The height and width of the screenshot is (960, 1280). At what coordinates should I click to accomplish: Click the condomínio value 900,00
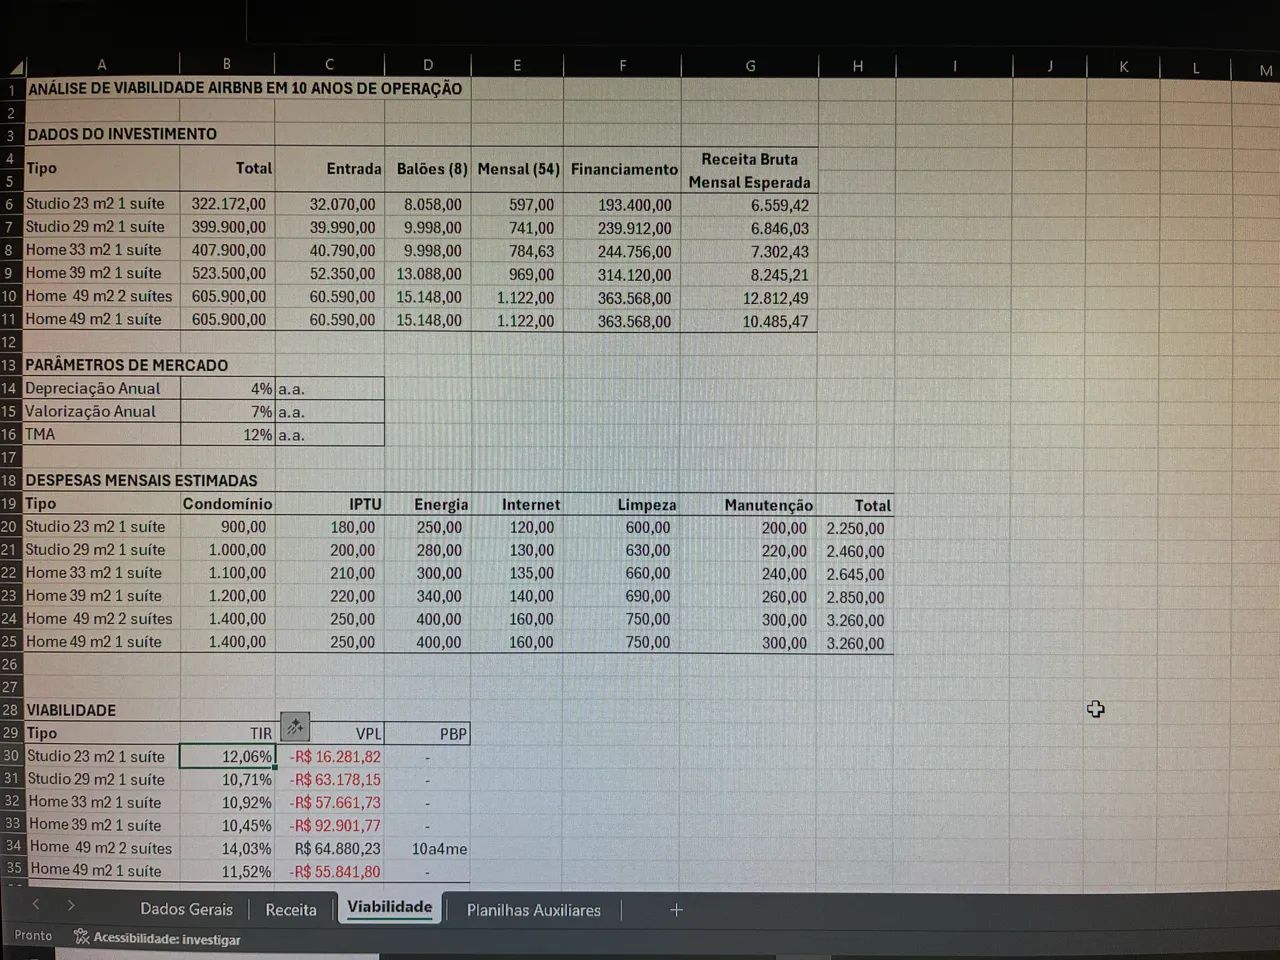point(244,527)
